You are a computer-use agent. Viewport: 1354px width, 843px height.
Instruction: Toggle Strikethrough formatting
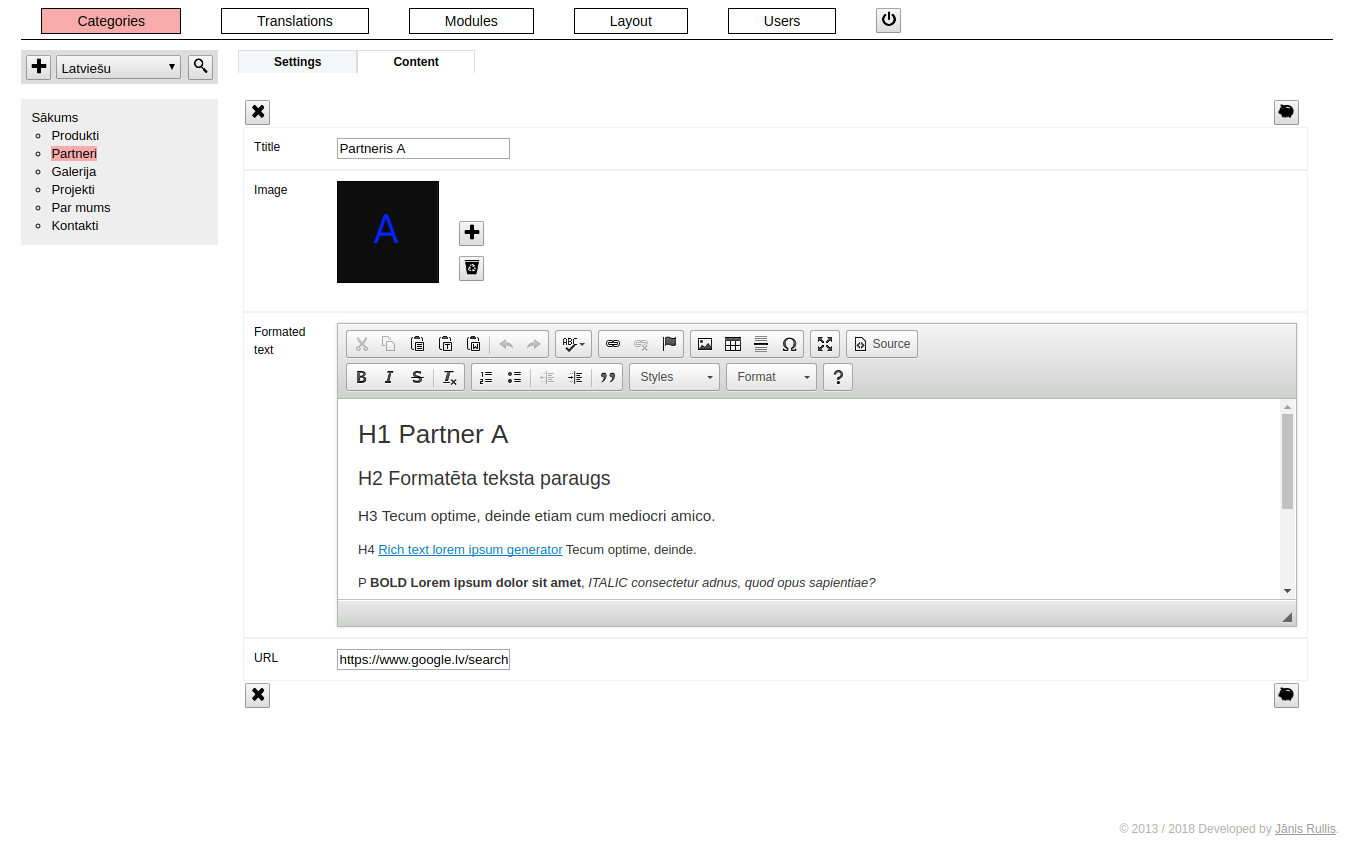point(417,377)
